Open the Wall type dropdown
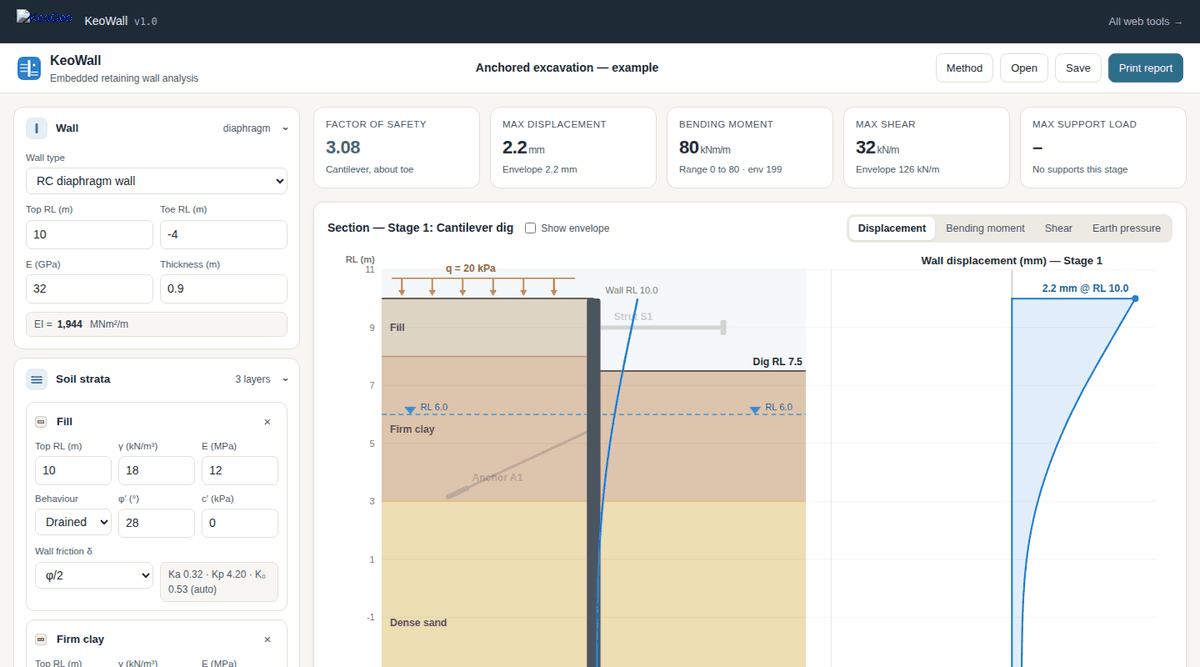Image resolution: width=1200 pixels, height=667 pixels. 156,181
